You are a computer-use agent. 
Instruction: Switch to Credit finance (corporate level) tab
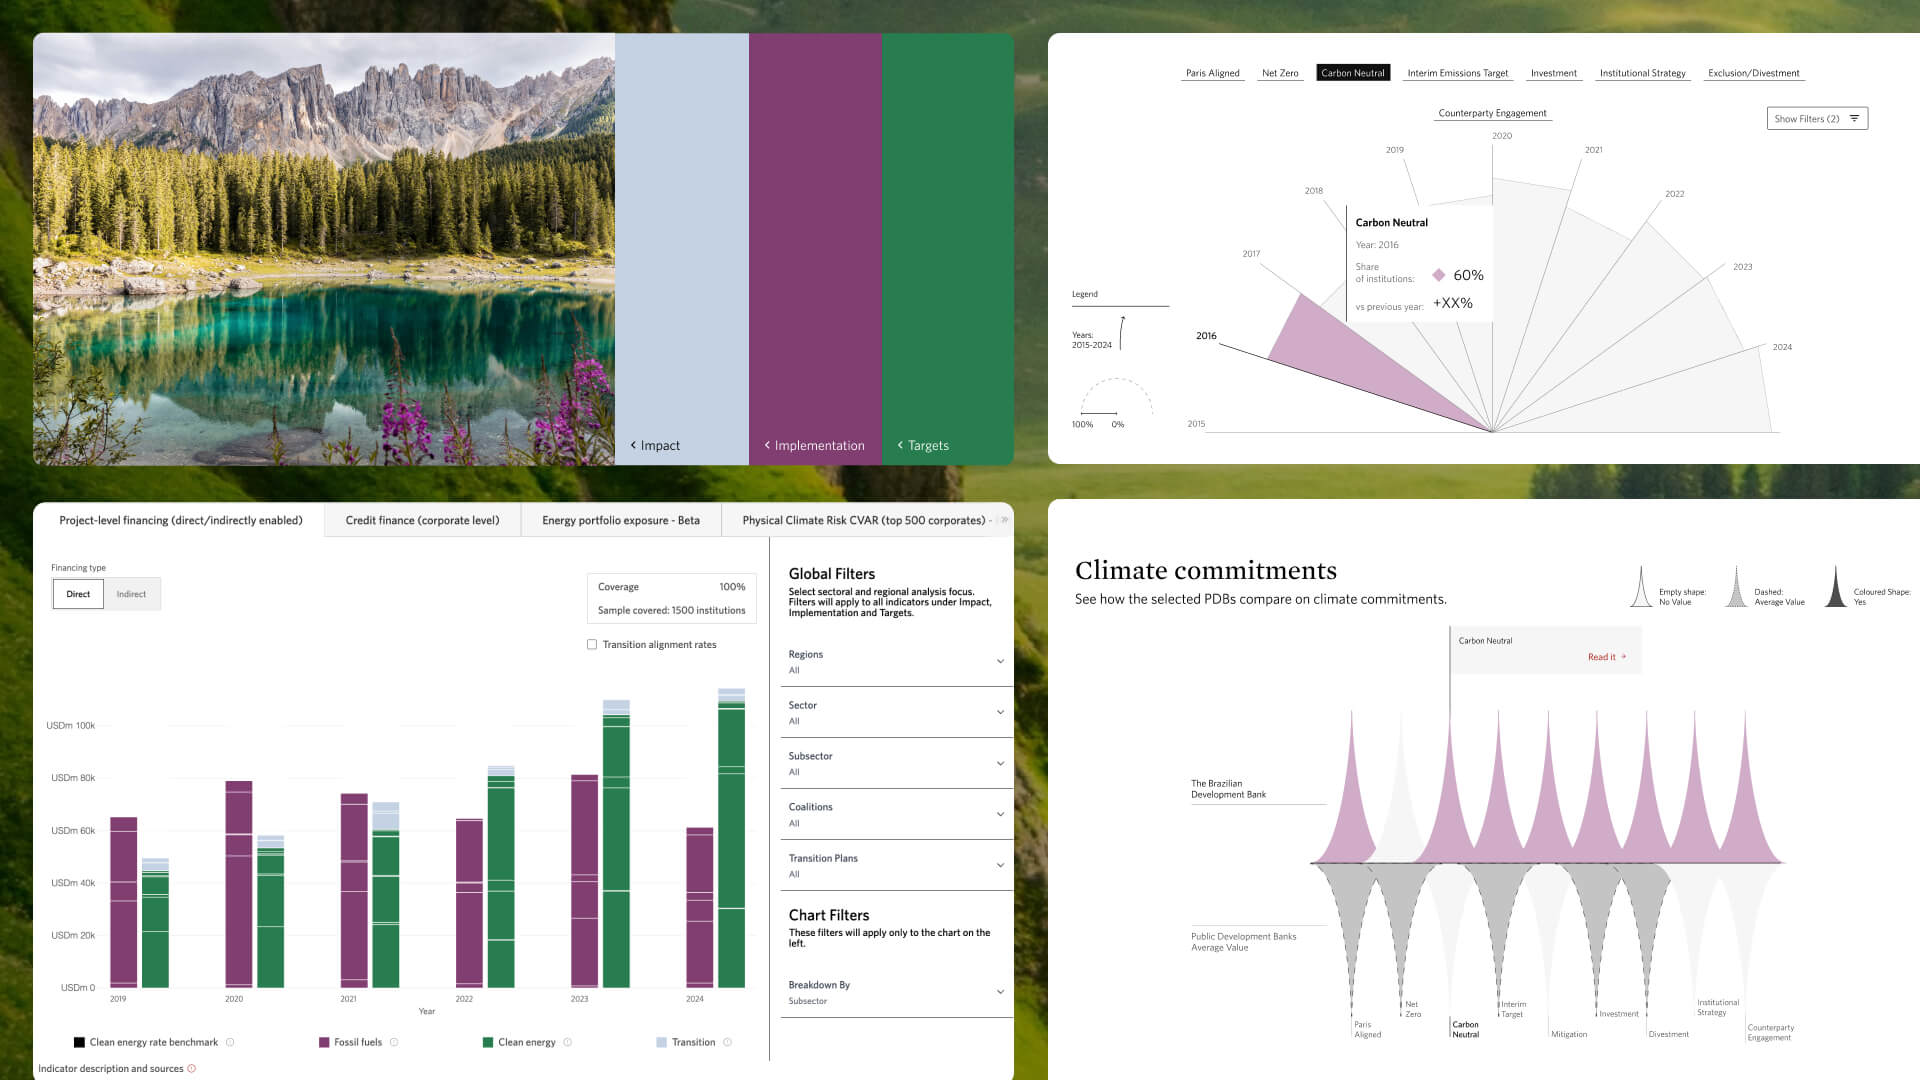tap(422, 520)
